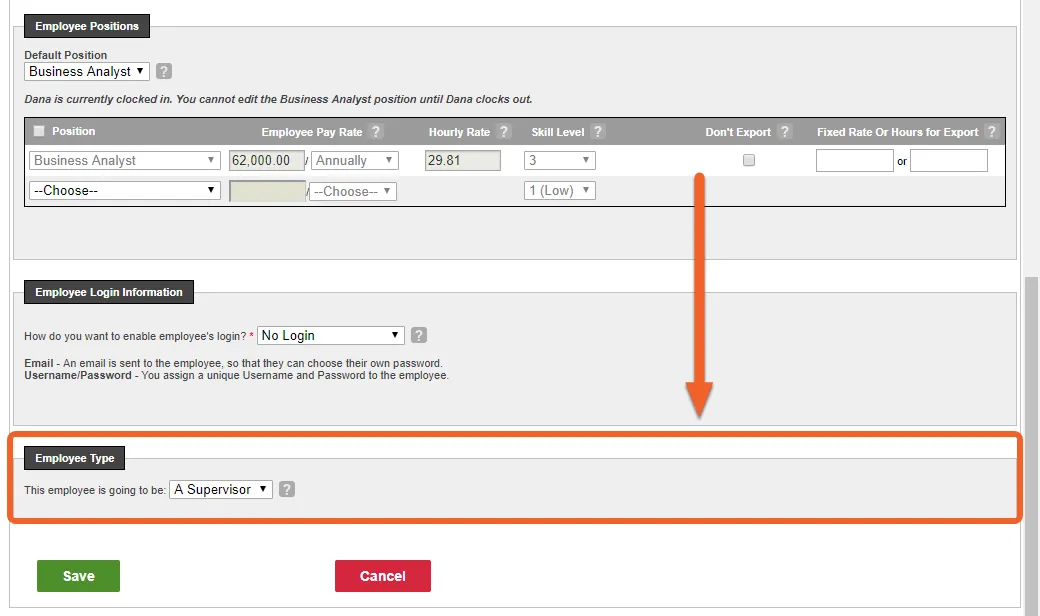1040x616 pixels.
Task: Click the Employee Login Information heading
Action: [x=109, y=292]
